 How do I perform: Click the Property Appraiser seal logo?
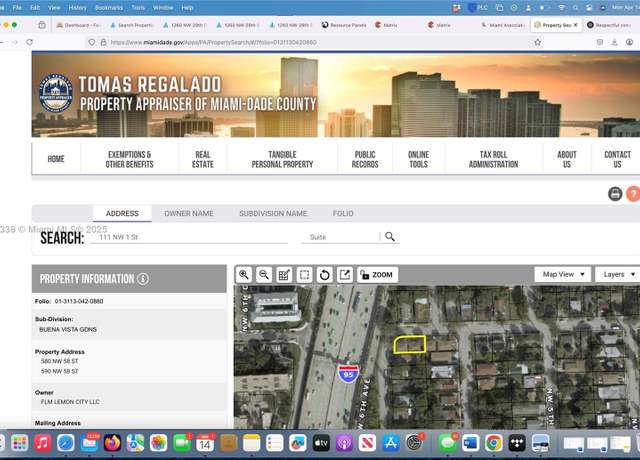point(56,93)
